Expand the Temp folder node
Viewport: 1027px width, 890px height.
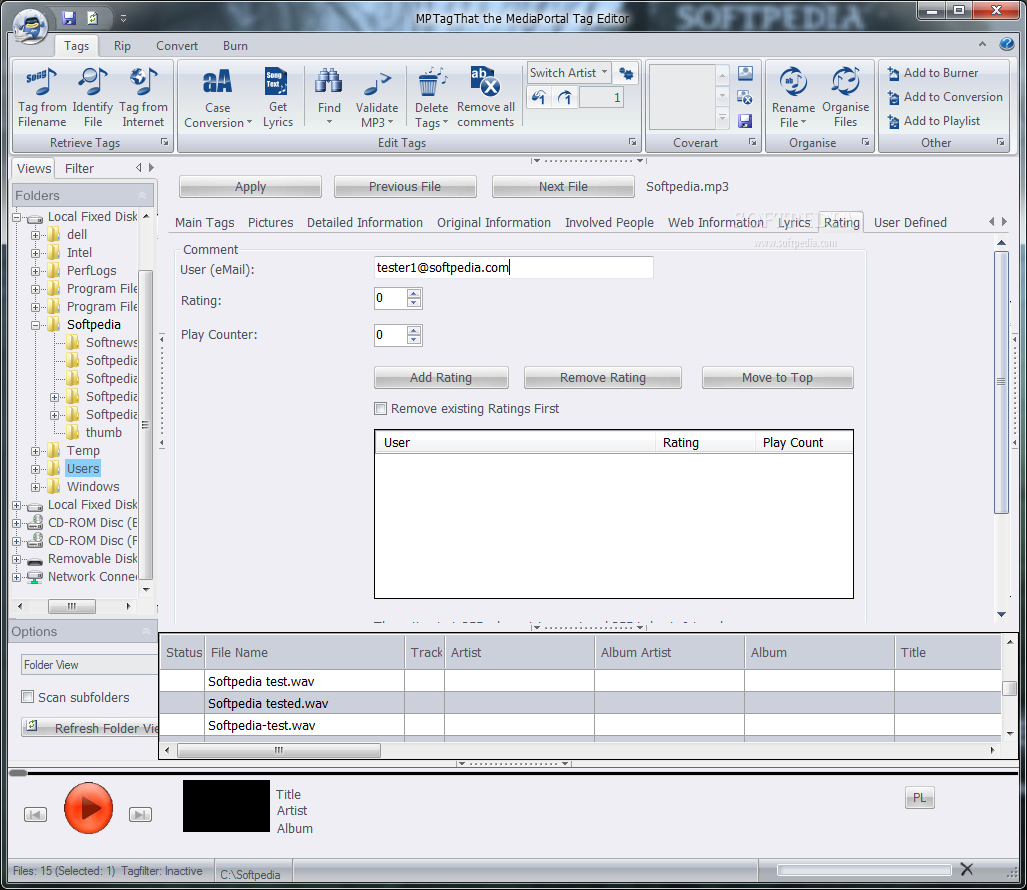point(35,451)
